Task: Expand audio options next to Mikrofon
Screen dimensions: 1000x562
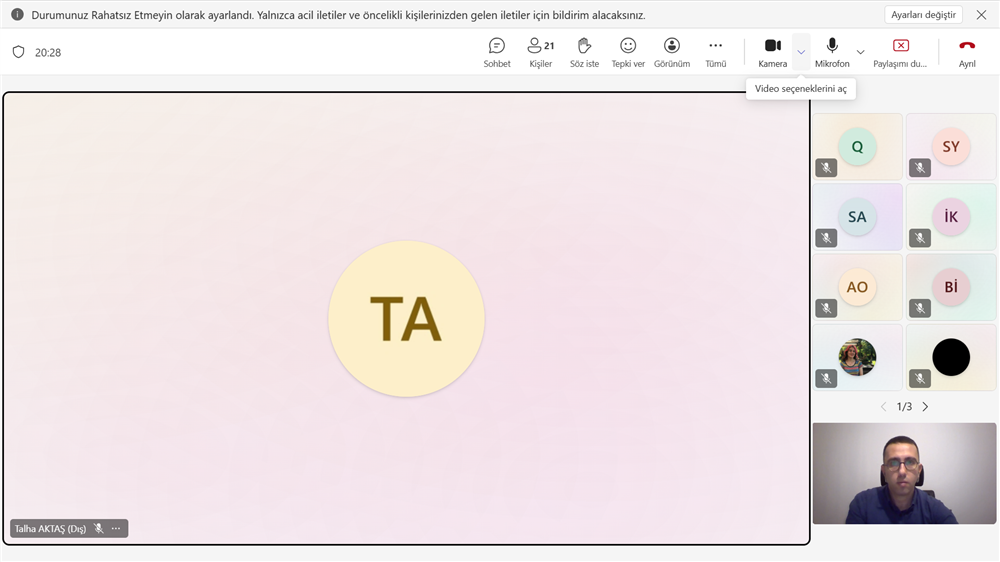Action: click(x=860, y=52)
